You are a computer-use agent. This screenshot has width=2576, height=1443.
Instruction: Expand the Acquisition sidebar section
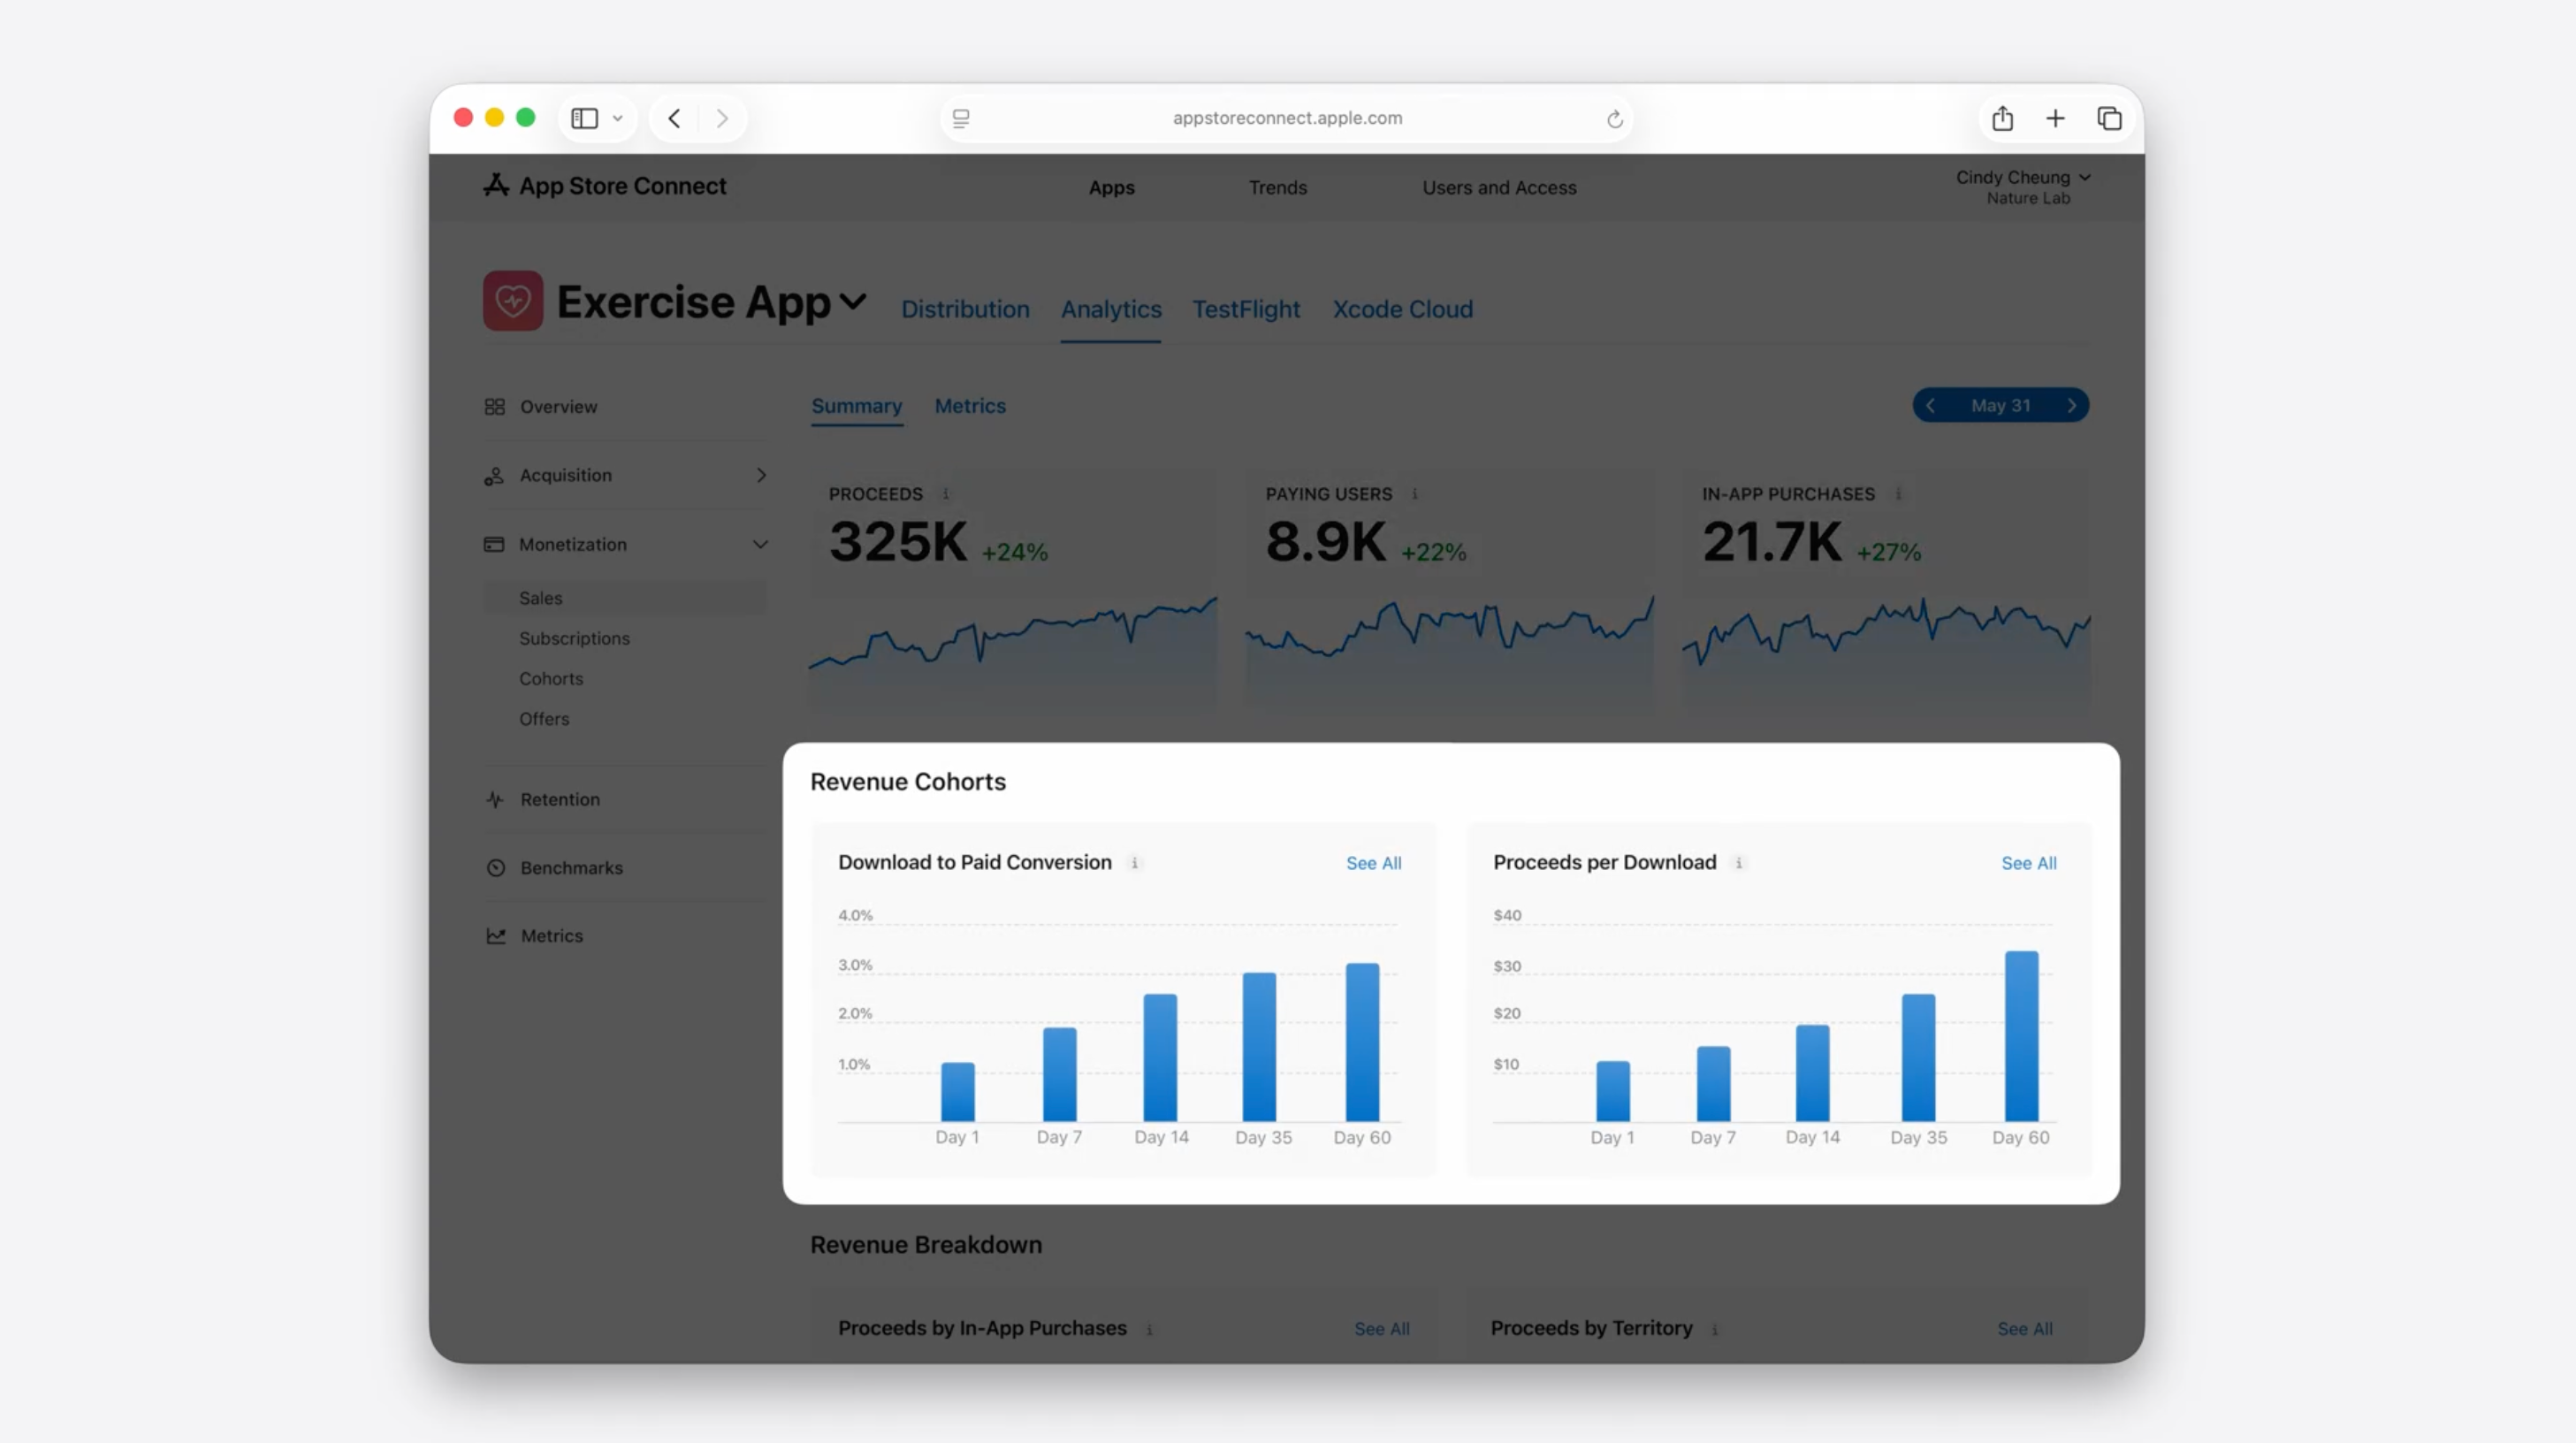[761, 475]
